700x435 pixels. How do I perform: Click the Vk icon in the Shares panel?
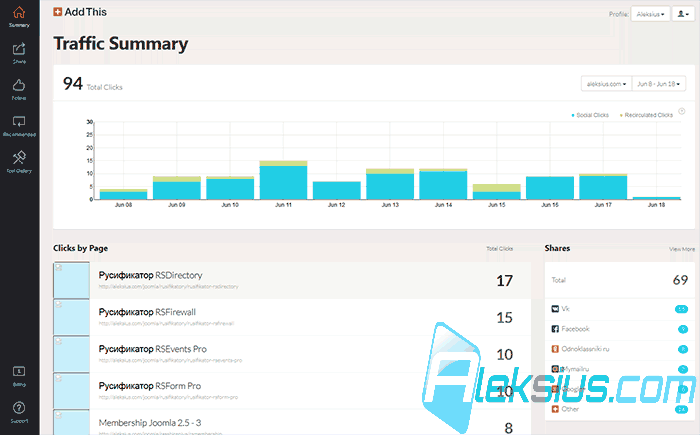coord(555,309)
